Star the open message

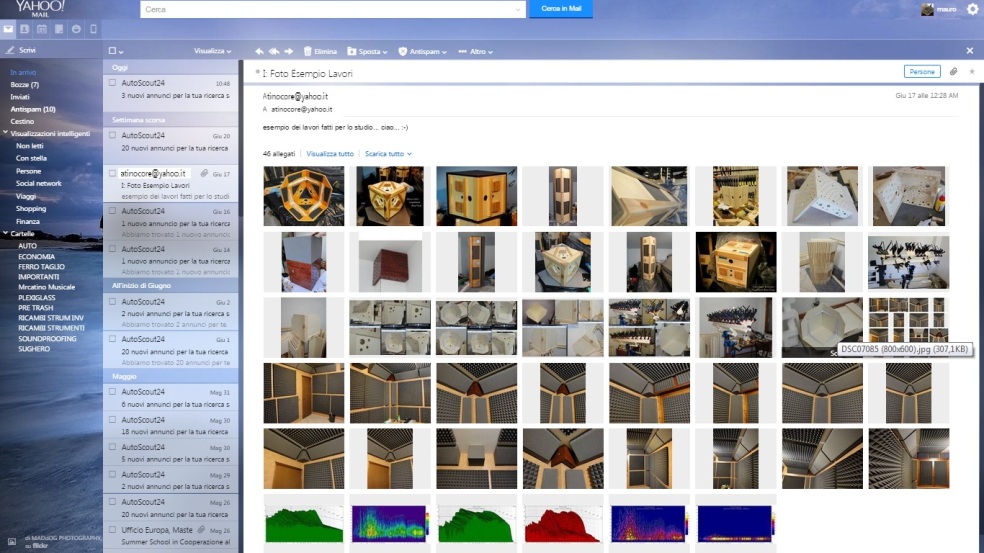point(972,72)
